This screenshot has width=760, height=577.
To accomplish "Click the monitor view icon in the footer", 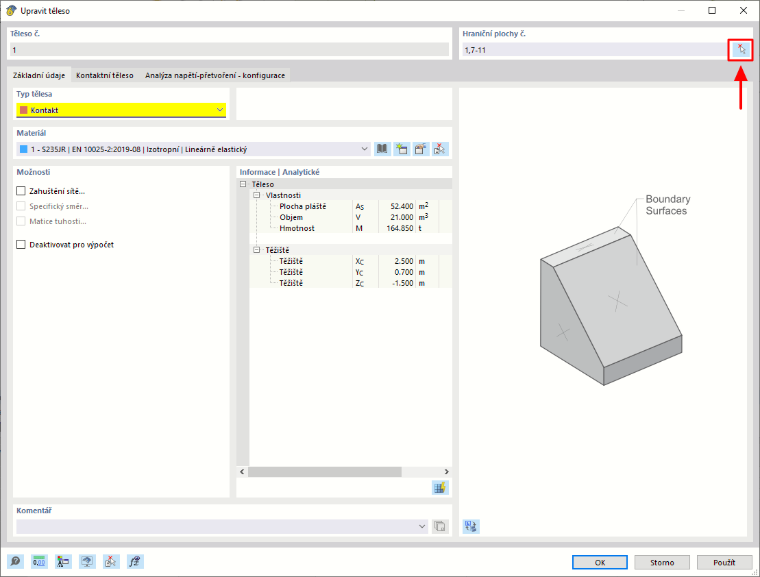I will [x=87, y=561].
